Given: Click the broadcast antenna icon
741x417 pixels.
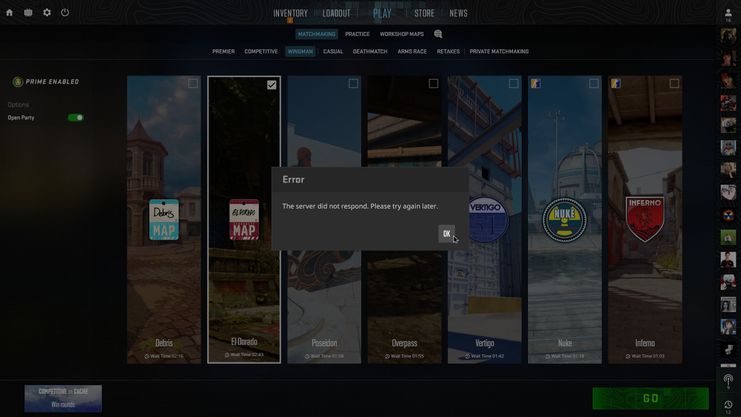Looking at the screenshot, I should coord(728,380).
